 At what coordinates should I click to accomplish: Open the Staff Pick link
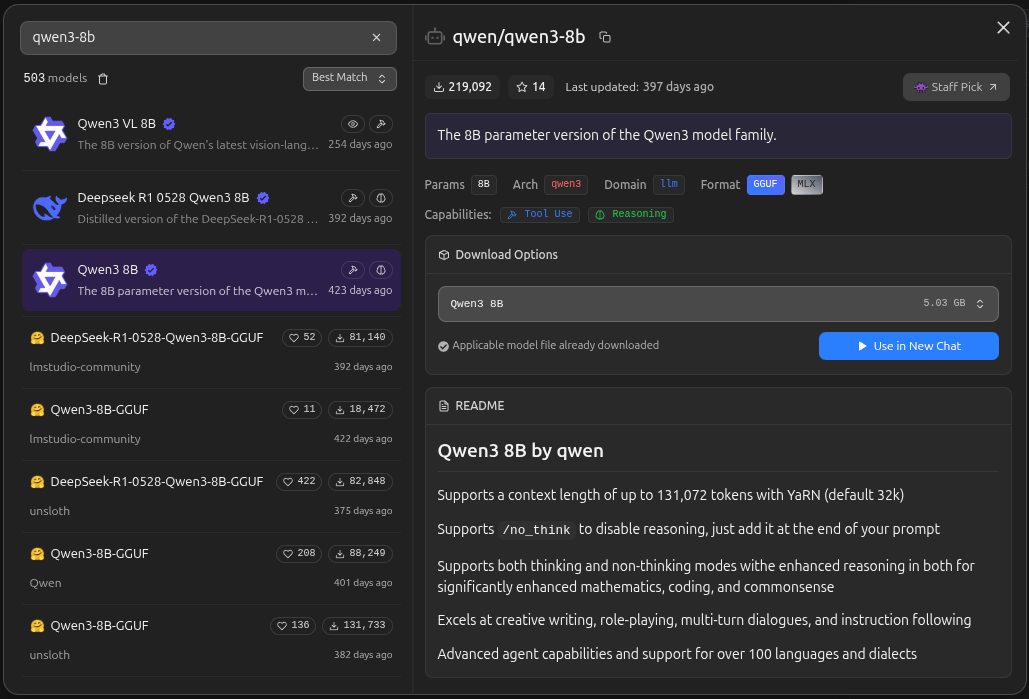coord(956,87)
